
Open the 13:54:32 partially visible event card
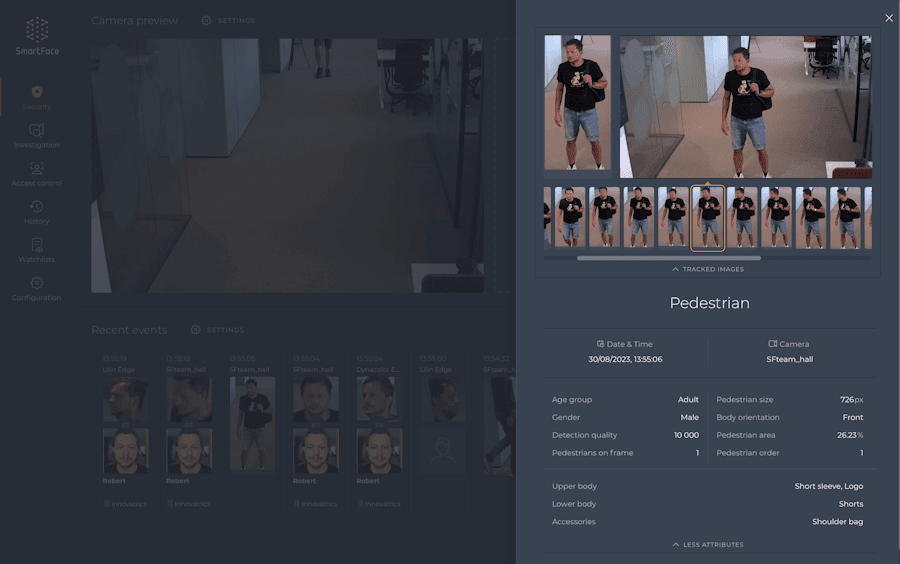pyautogui.click(x=498, y=433)
